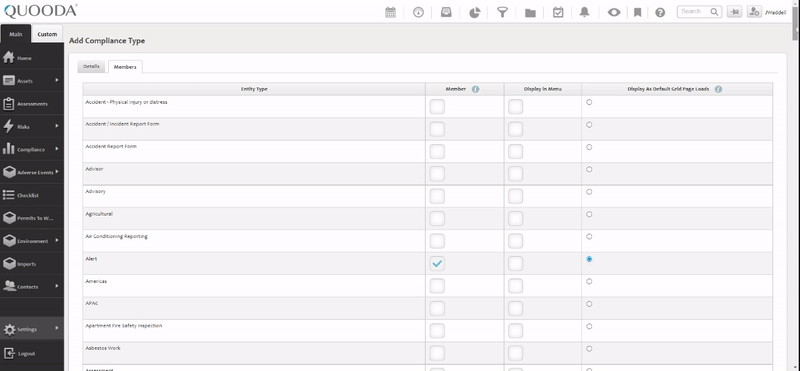Tick Display In Menu for Apartment Fire Safety Inspection
The height and width of the screenshot is (371, 800).
(x=515, y=331)
